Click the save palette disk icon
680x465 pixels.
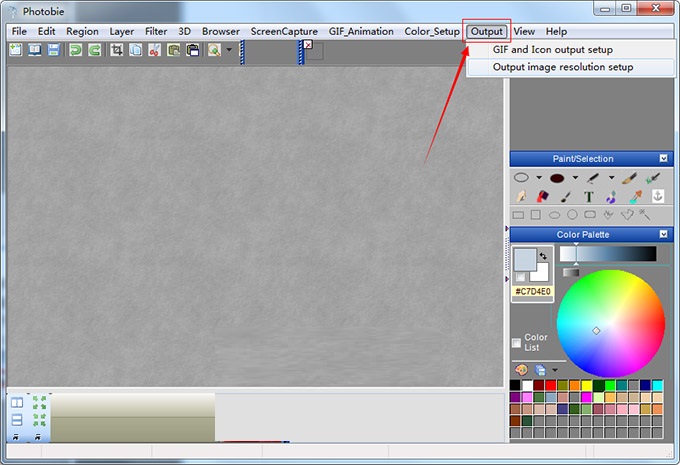point(540,370)
